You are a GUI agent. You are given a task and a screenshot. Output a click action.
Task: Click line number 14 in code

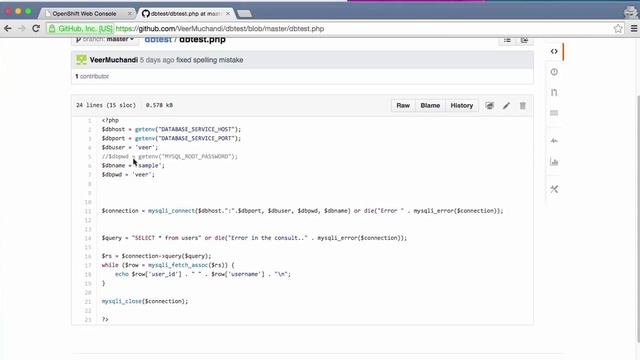click(x=88, y=238)
